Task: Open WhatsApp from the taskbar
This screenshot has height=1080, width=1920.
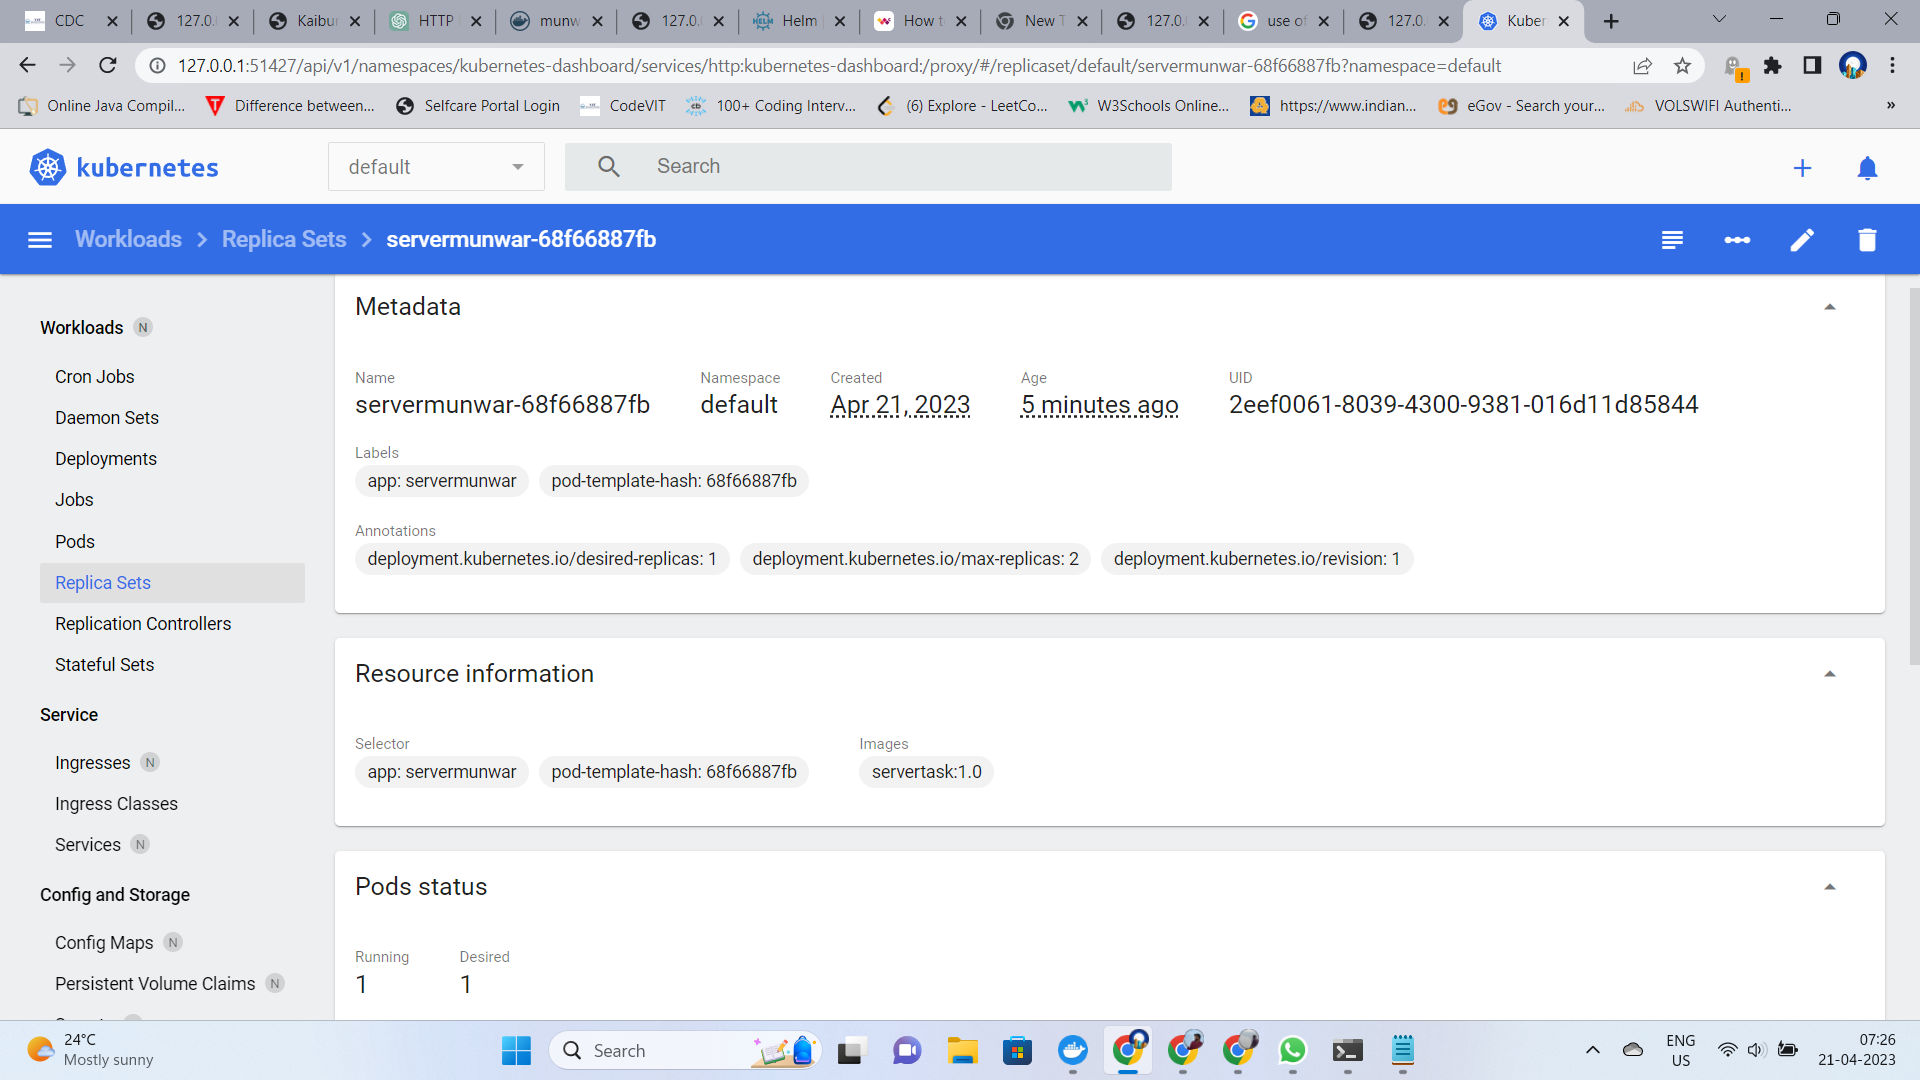Action: (1292, 1051)
